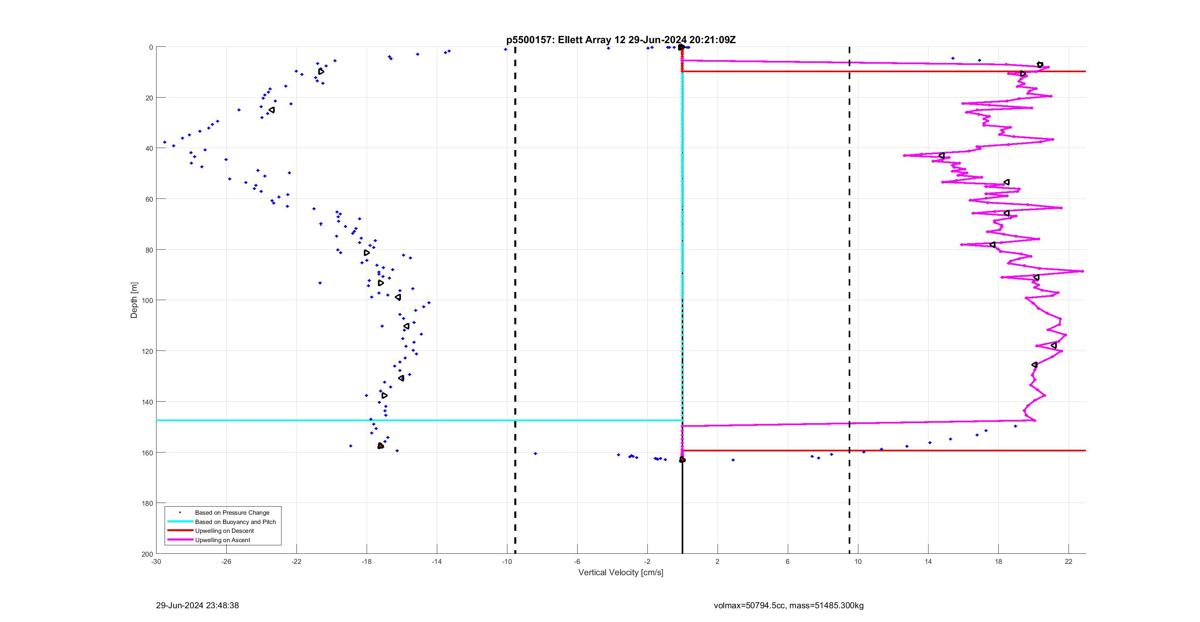The height and width of the screenshot is (622, 1200).
Task: Click the positive x-axis tick label '10'
Action: click(x=858, y=562)
